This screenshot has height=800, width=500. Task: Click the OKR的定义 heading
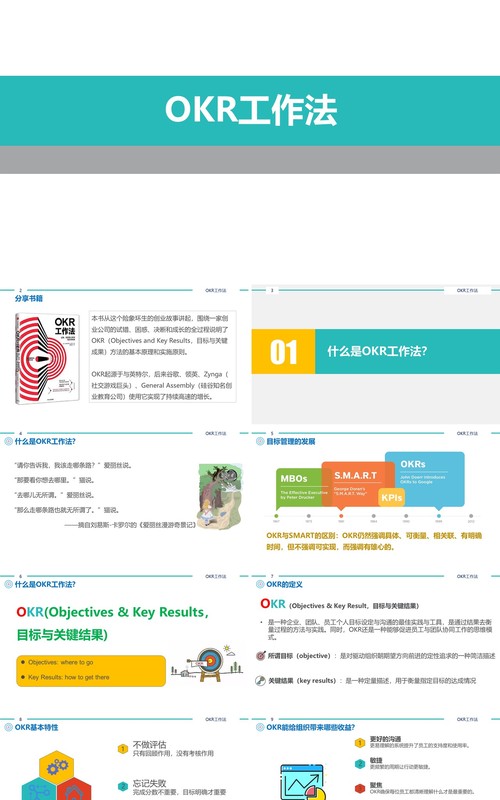[x=284, y=584]
